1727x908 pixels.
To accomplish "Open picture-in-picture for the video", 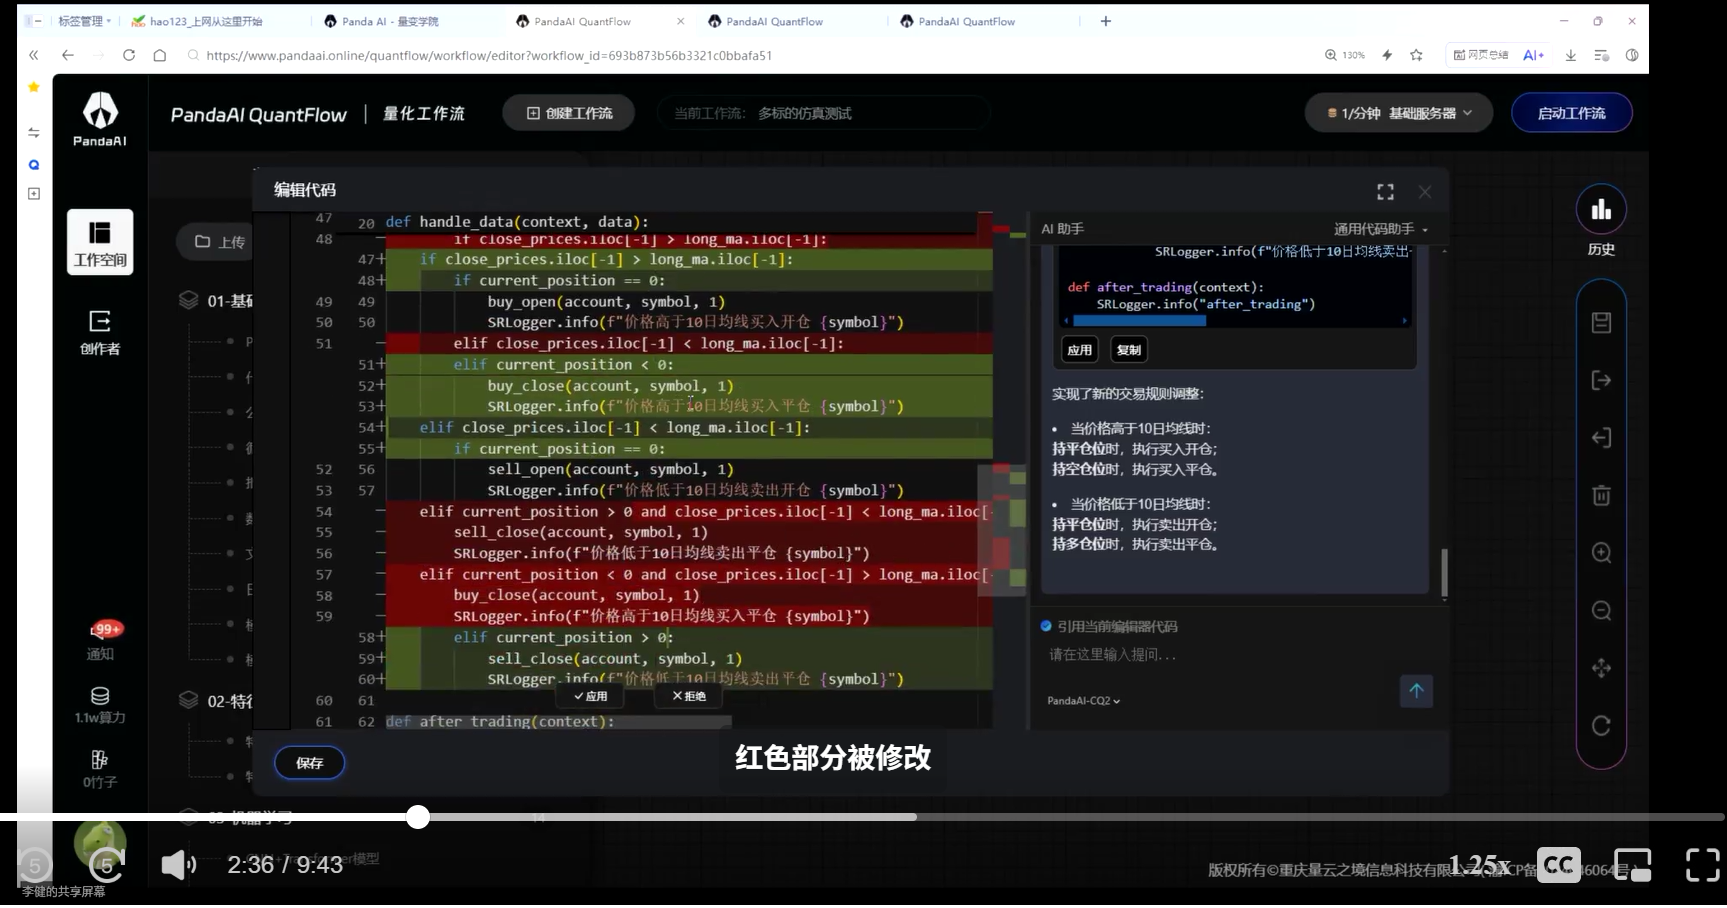I will pos(1633,864).
